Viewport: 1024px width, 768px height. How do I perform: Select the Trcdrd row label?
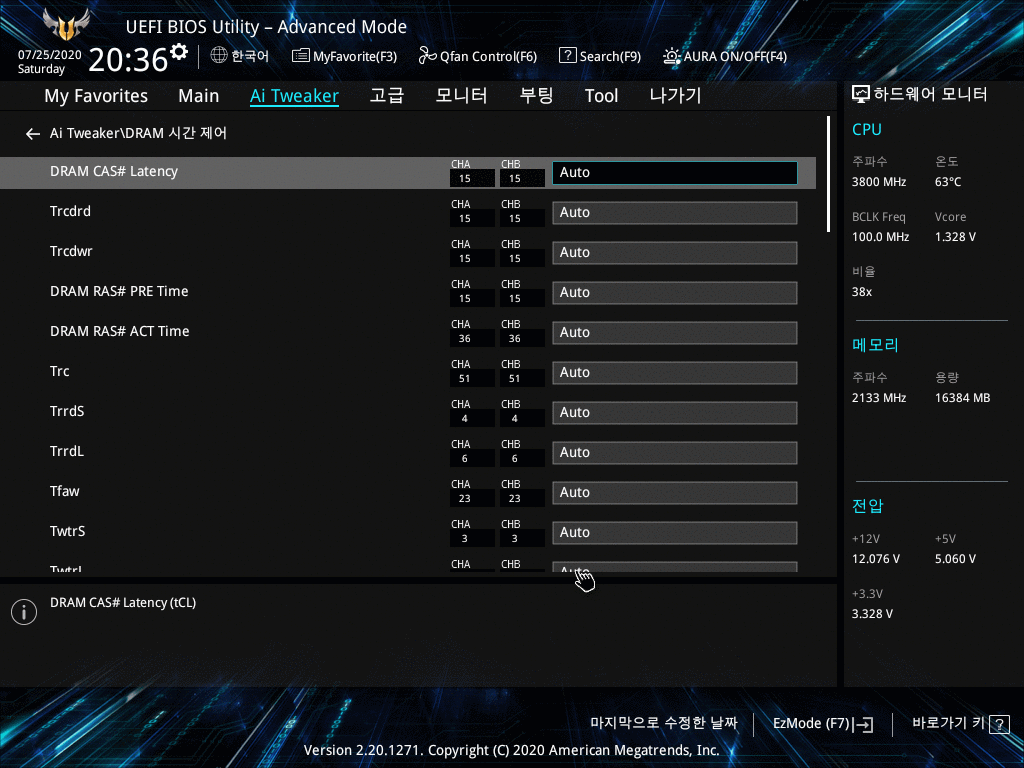click(x=71, y=212)
